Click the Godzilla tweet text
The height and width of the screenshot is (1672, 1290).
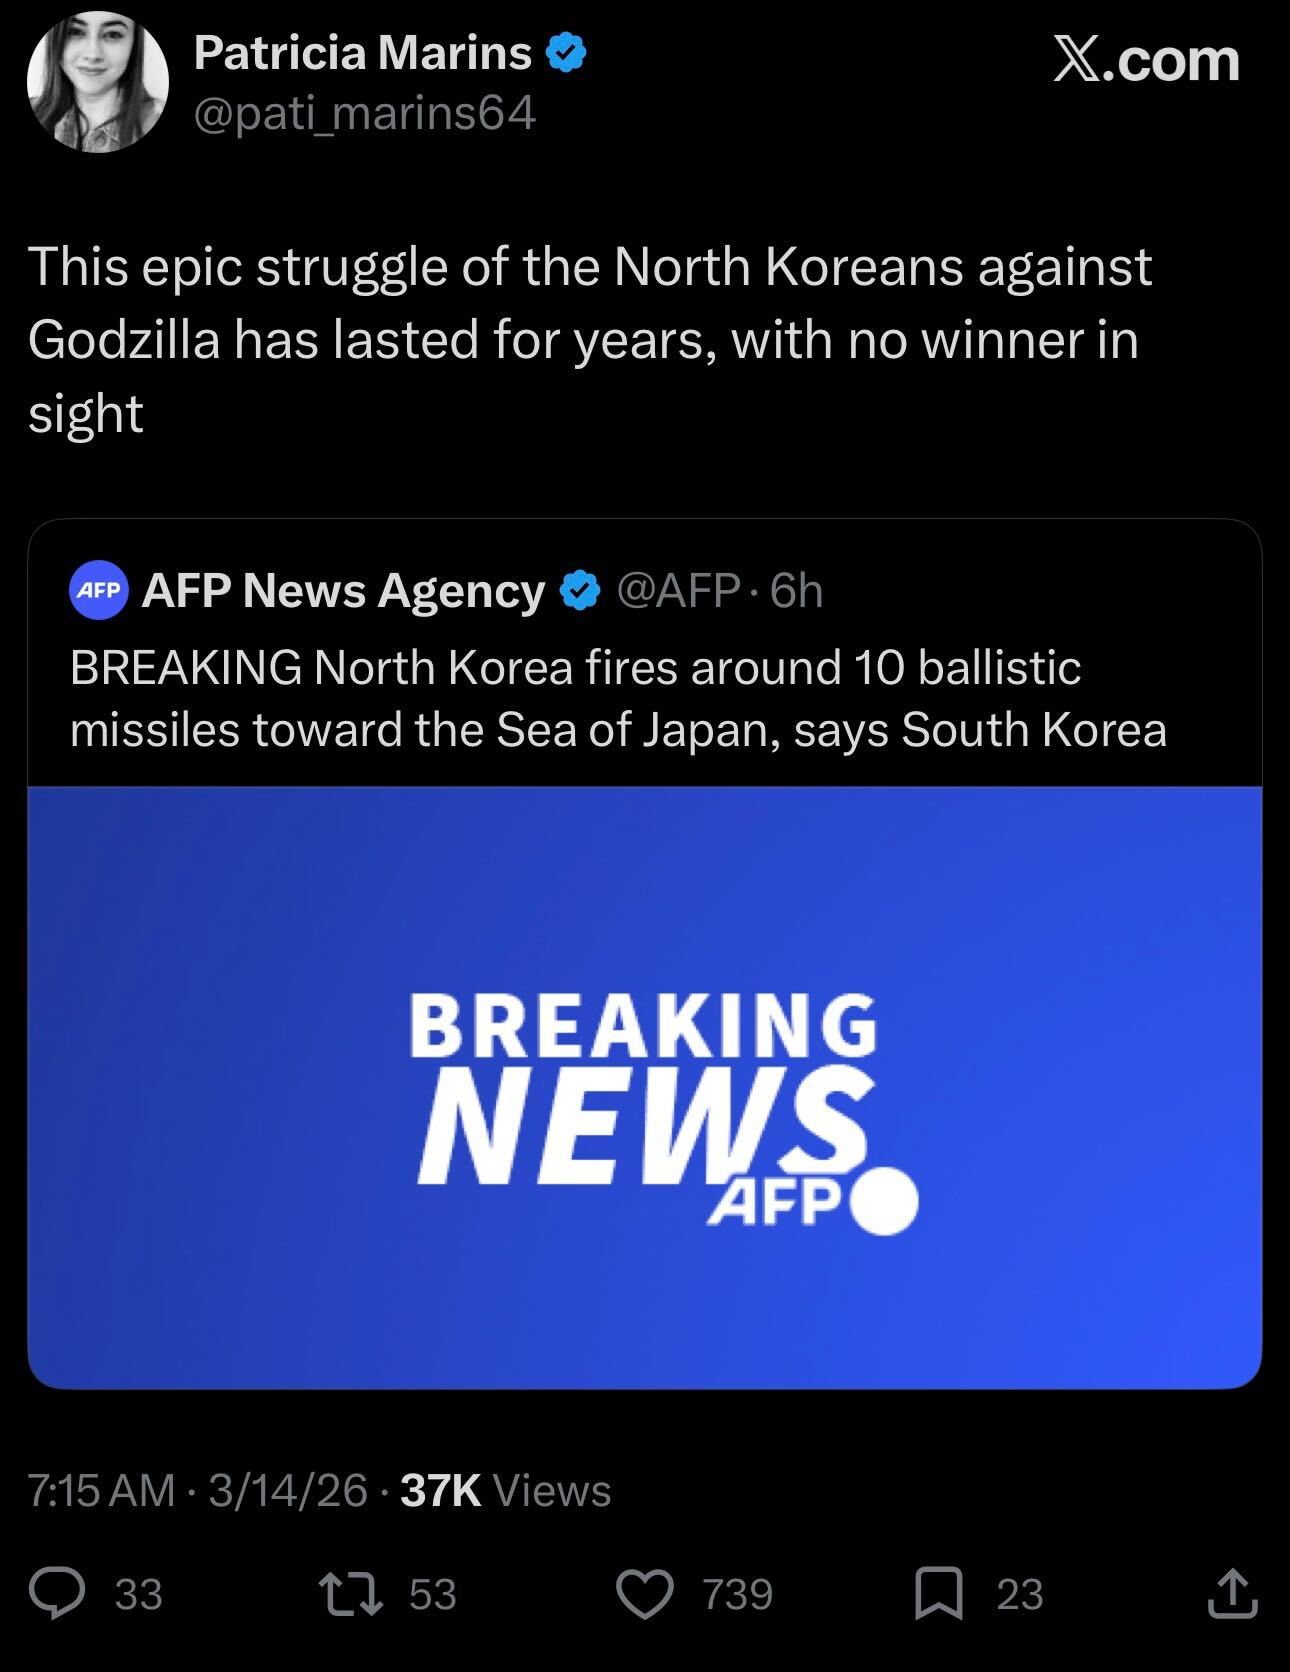coord(590,339)
